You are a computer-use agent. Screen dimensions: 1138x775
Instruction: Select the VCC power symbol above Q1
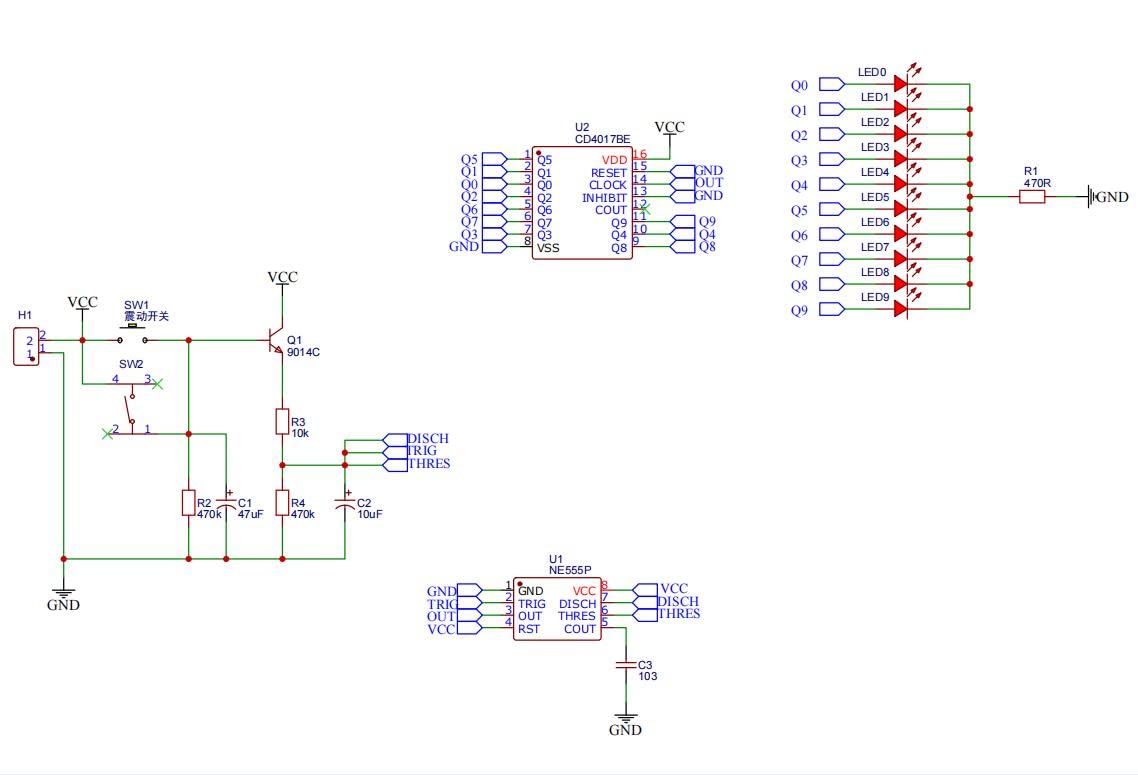click(x=283, y=279)
